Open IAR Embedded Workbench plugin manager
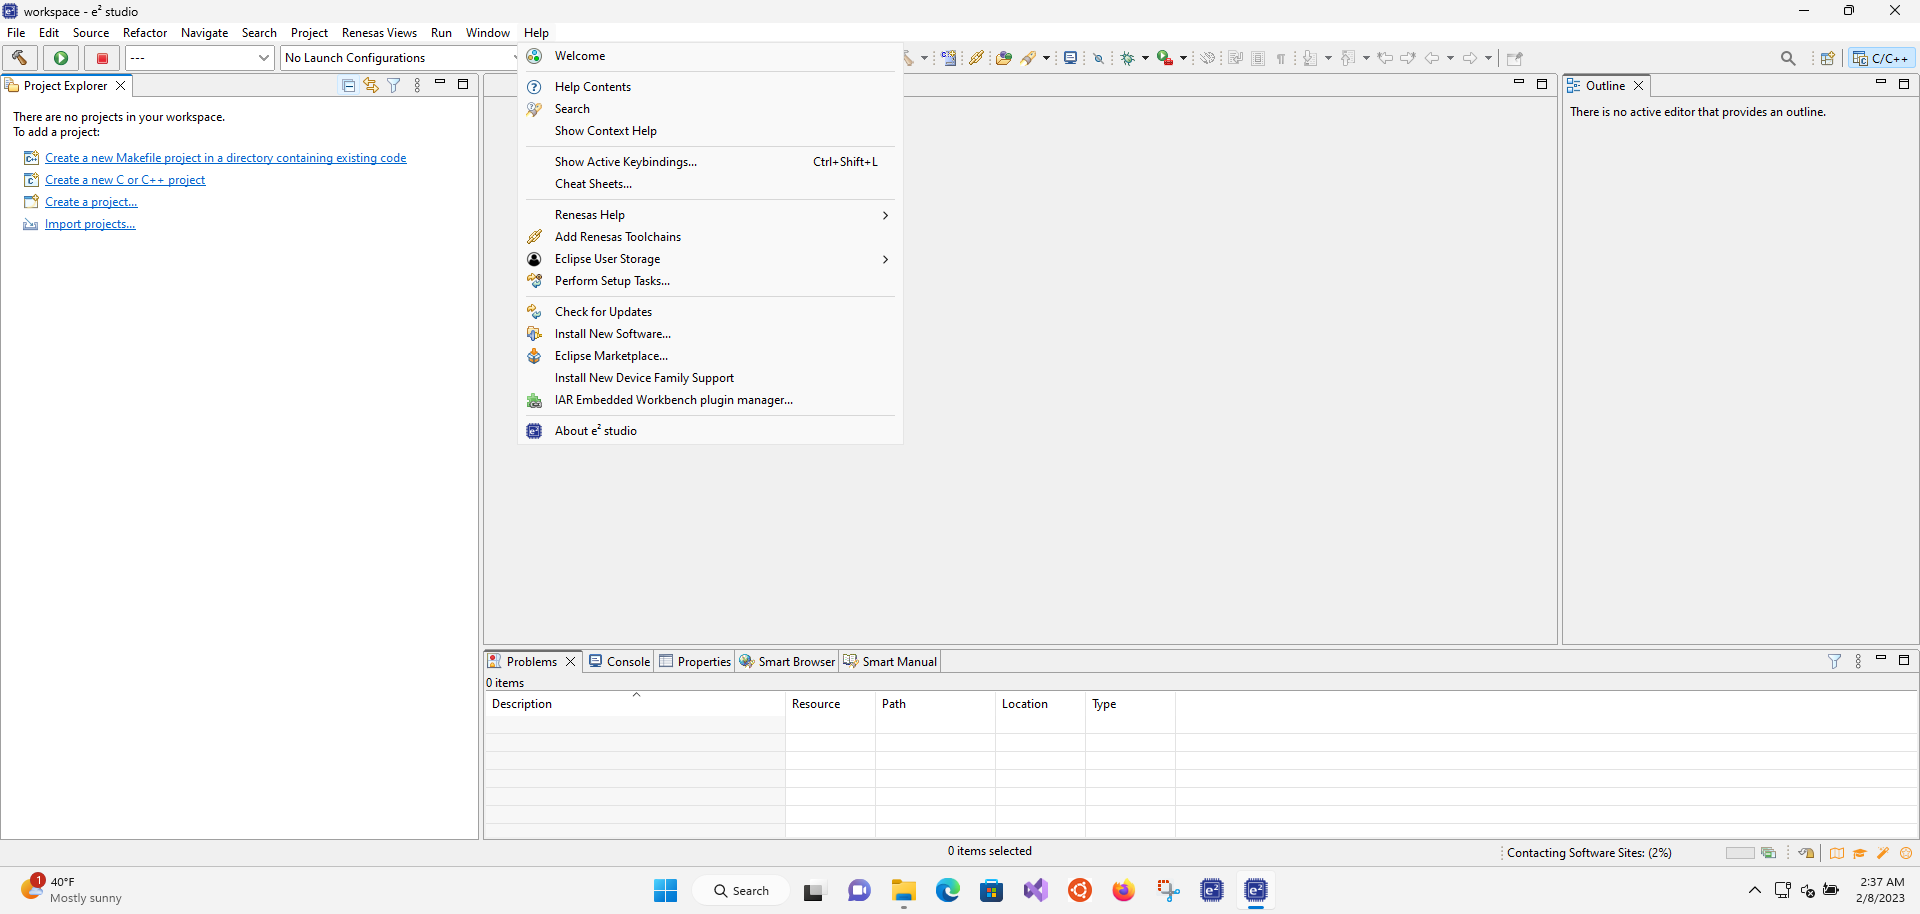Viewport: 1920px width, 914px height. coord(710,400)
